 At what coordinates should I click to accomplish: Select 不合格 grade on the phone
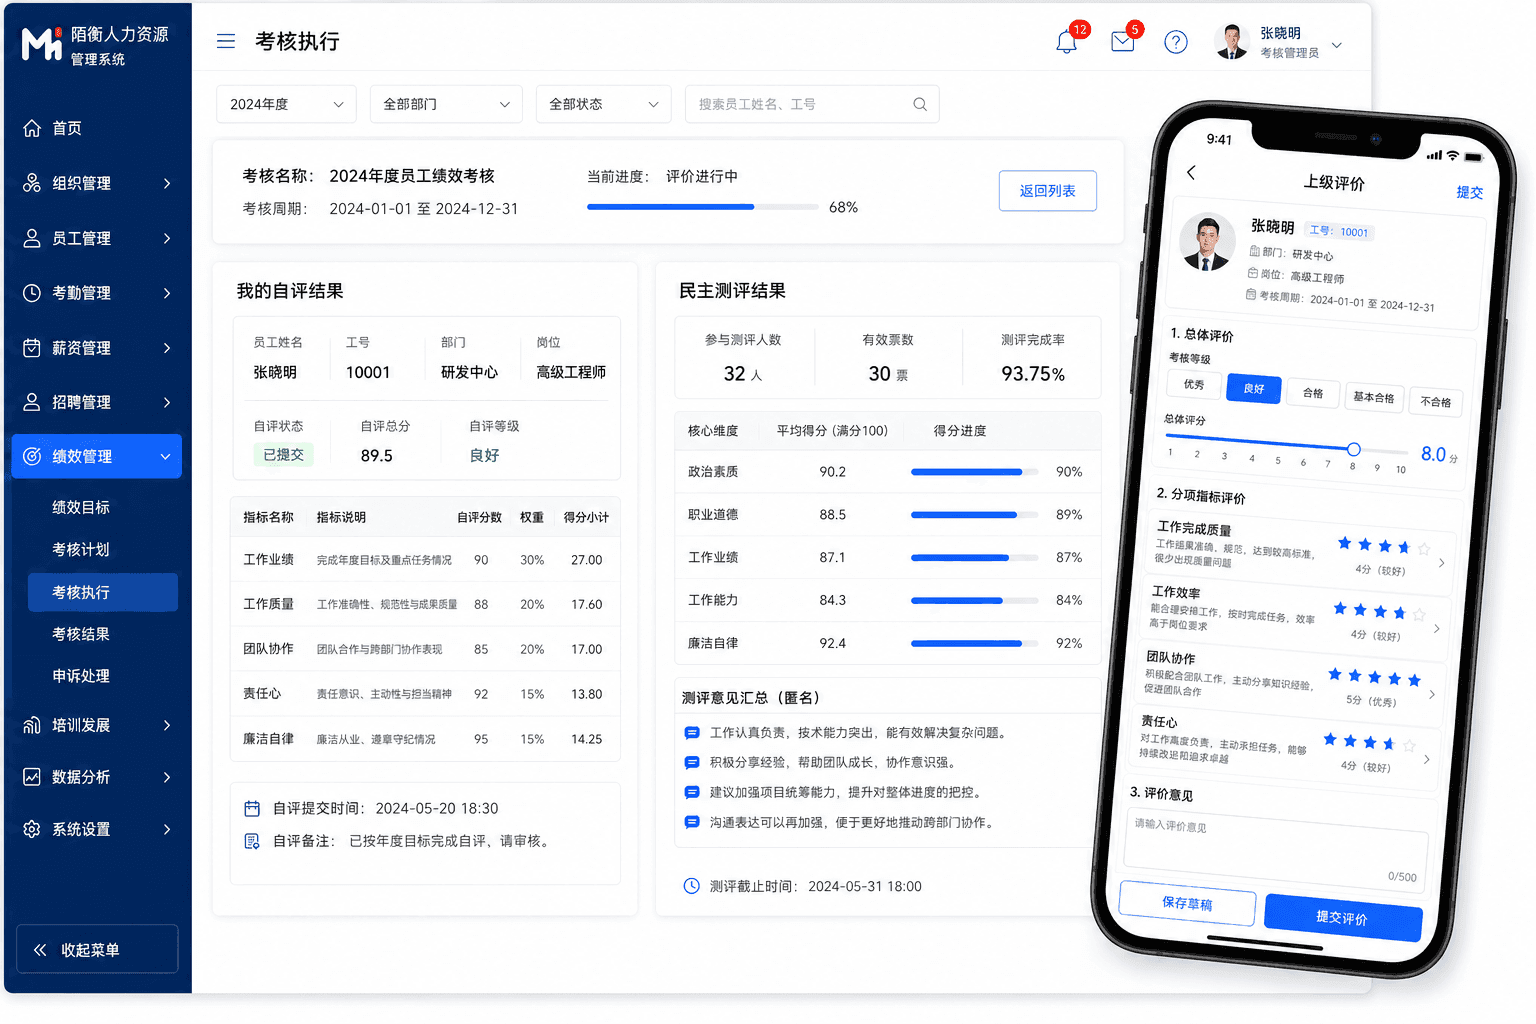pyautogui.click(x=1436, y=402)
